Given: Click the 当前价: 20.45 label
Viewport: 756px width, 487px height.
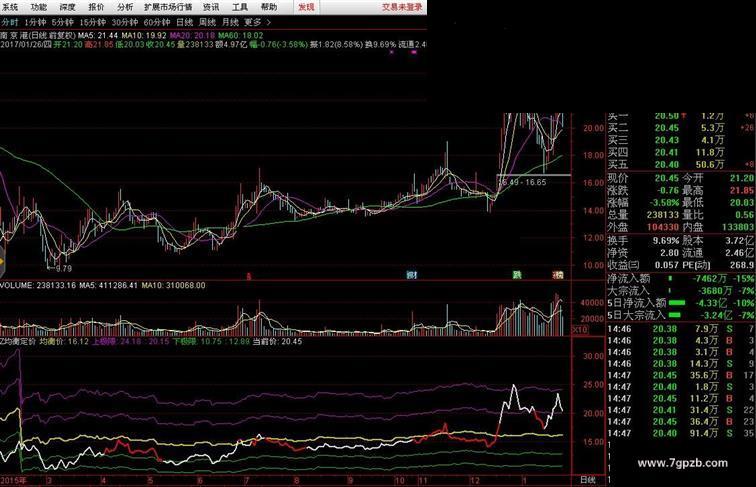Looking at the screenshot, I should [277, 341].
